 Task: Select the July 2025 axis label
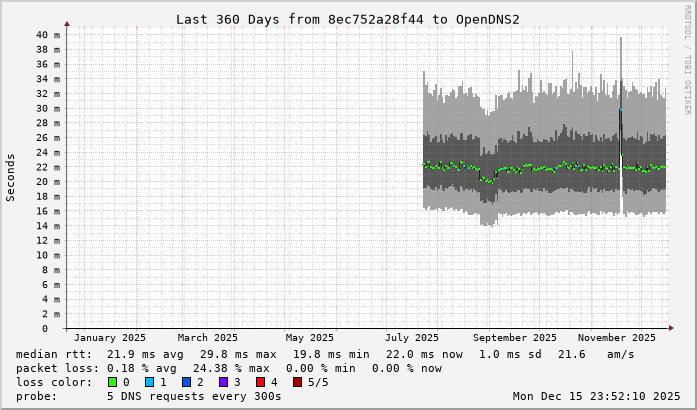tap(412, 338)
